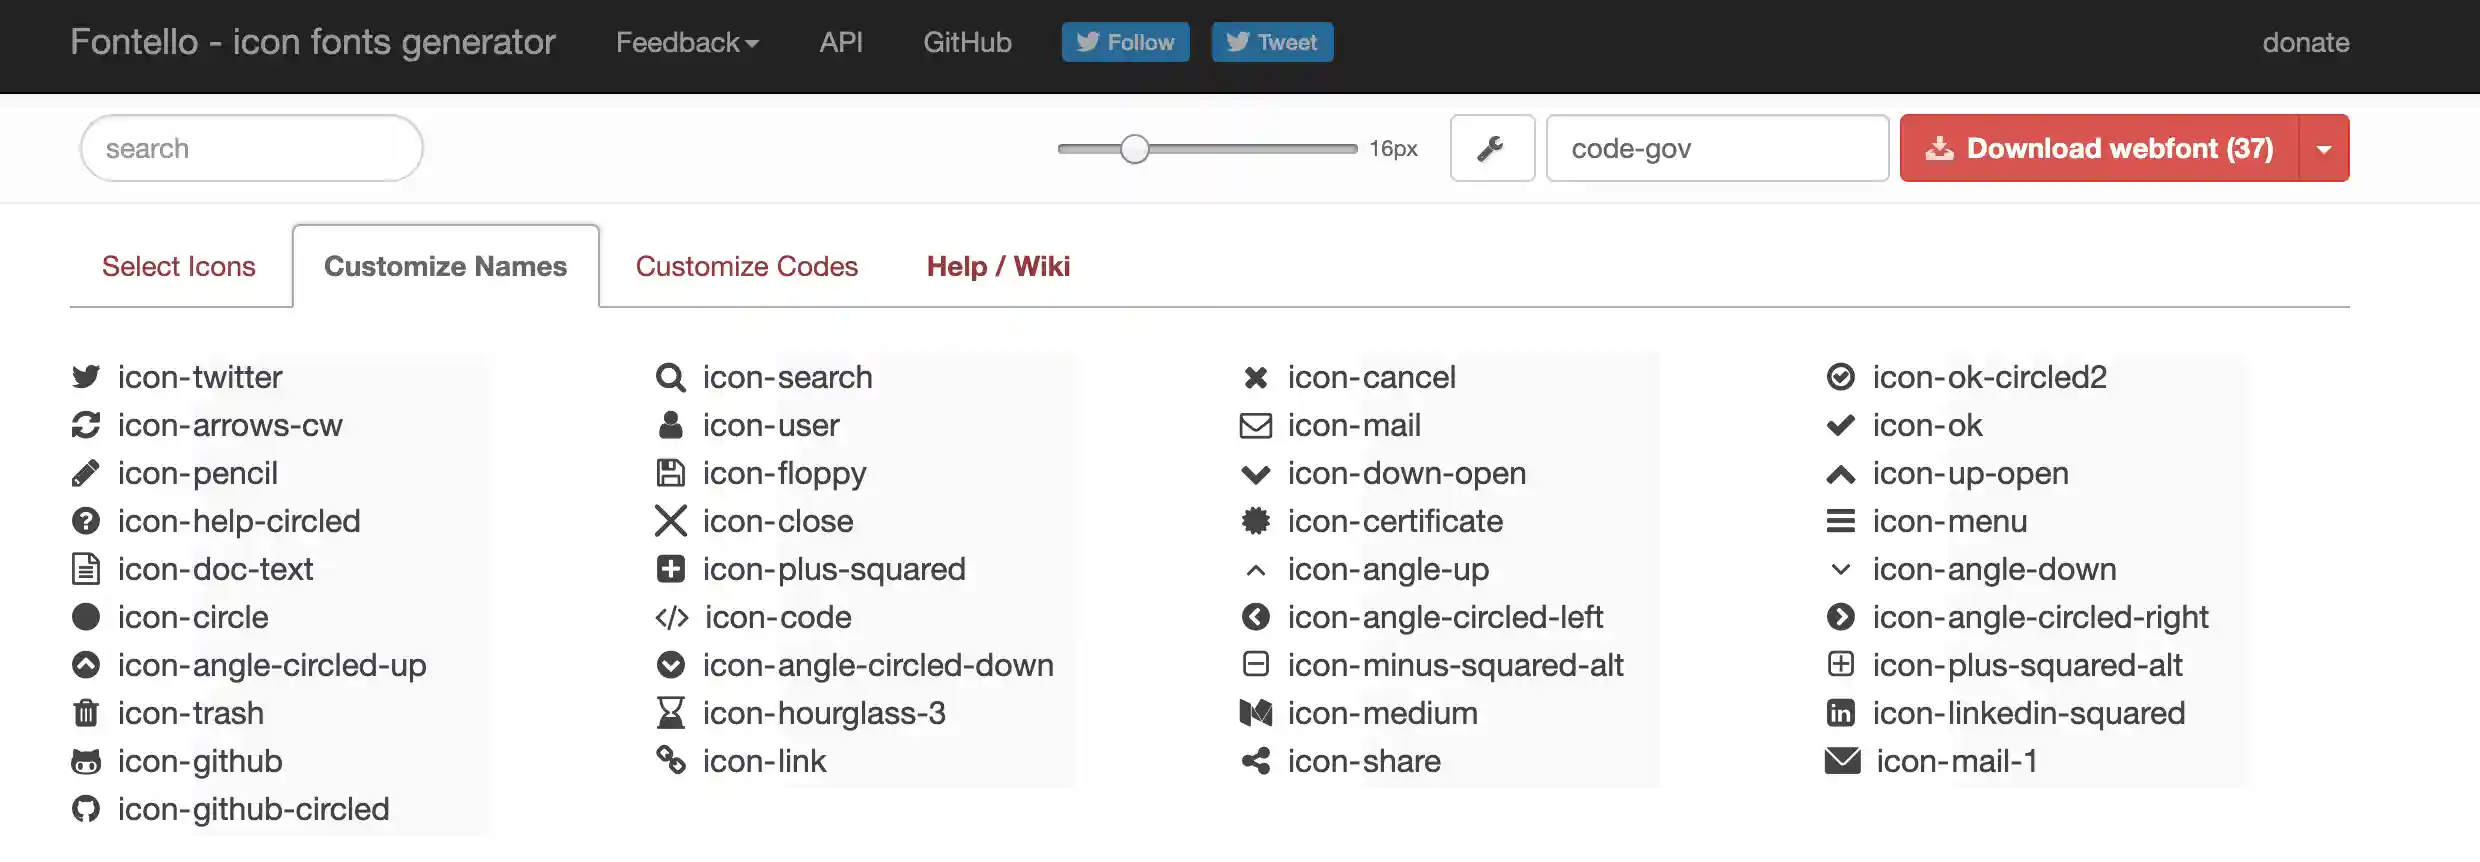Click the share glyph icon

click(x=1255, y=761)
